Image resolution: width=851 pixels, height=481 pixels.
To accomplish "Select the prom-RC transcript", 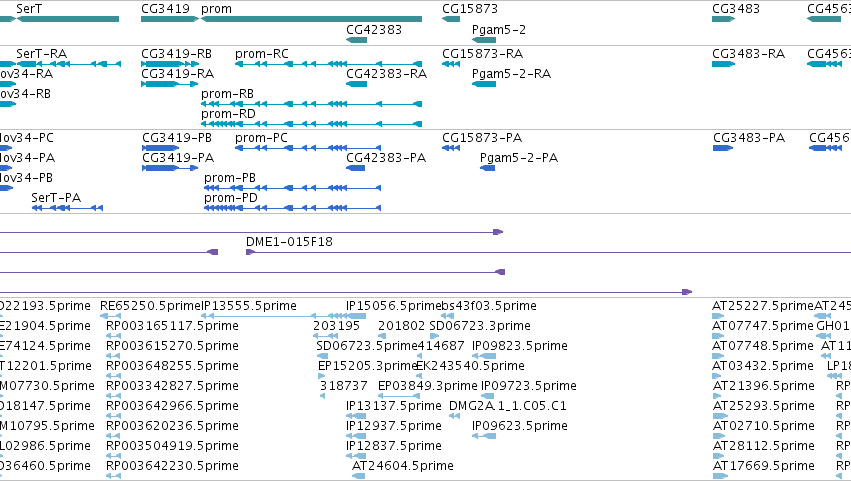I will [328, 64].
